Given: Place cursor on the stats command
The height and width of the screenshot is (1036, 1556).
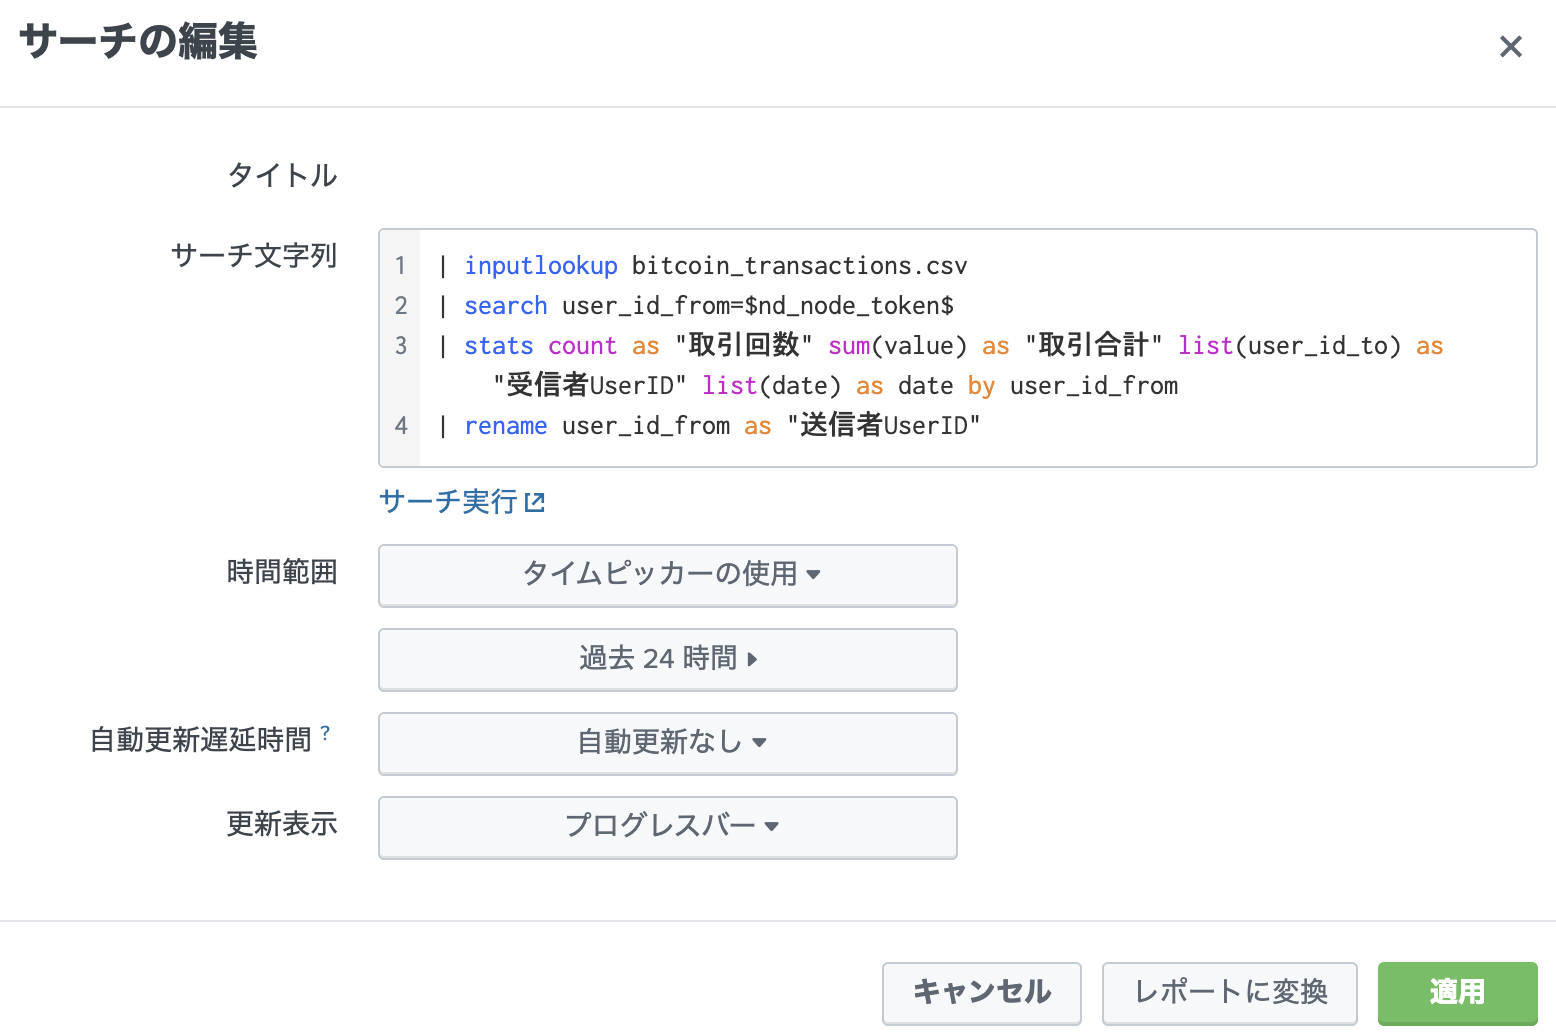Looking at the screenshot, I should (498, 346).
